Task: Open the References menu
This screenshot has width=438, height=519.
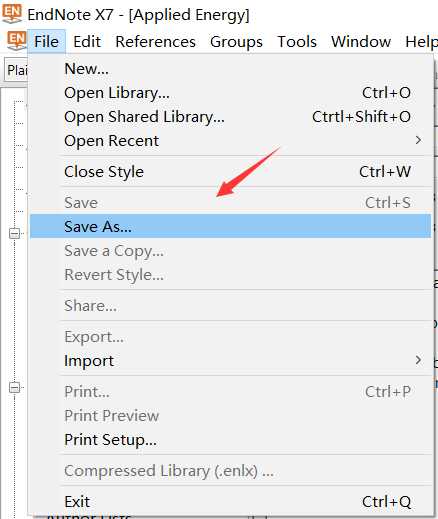Action: [155, 42]
